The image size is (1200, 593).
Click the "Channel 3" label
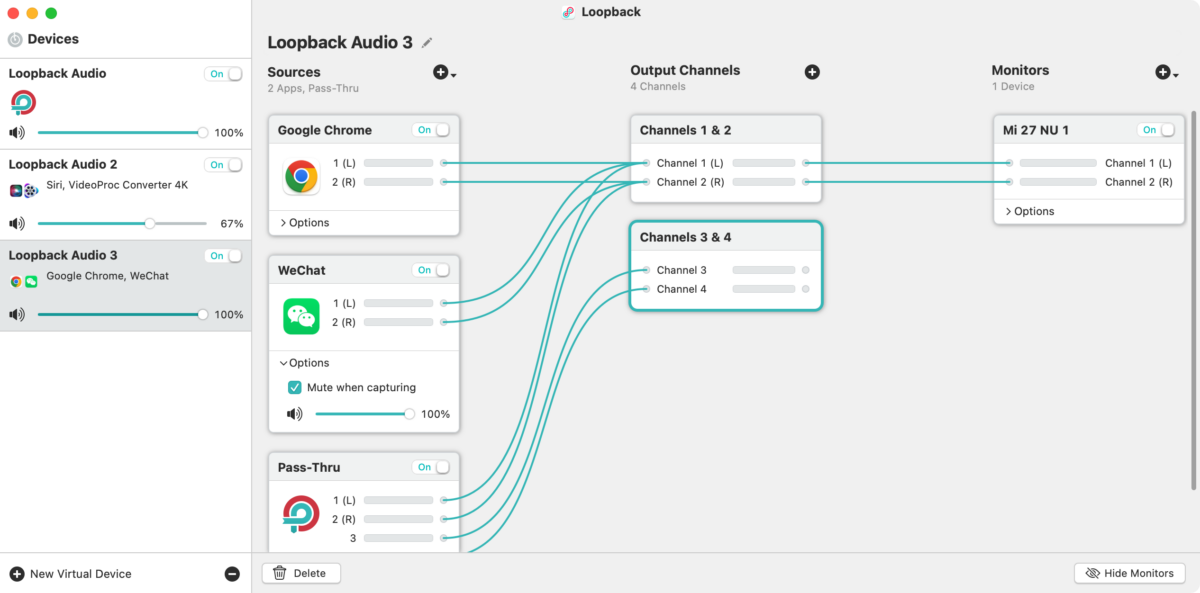(x=682, y=270)
